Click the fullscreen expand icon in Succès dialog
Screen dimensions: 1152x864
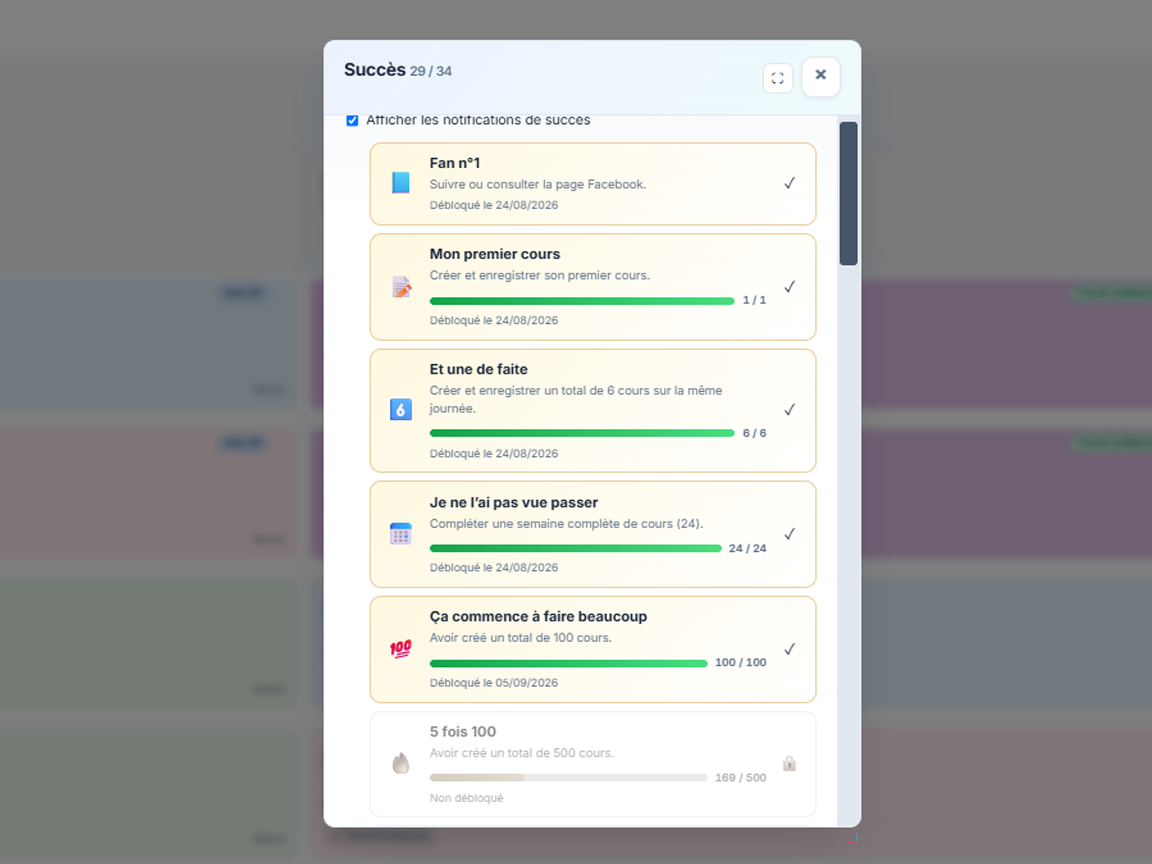tap(777, 78)
